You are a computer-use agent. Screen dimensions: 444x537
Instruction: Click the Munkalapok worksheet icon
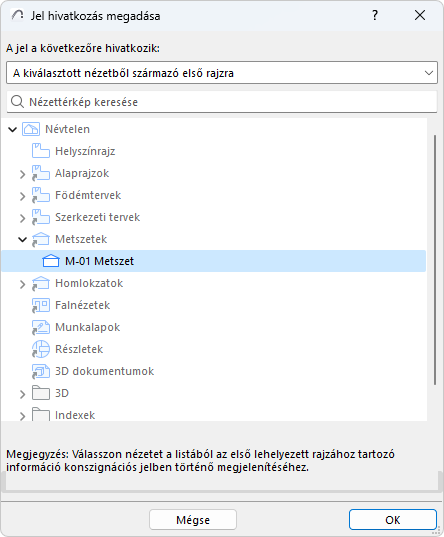pyautogui.click(x=40, y=327)
